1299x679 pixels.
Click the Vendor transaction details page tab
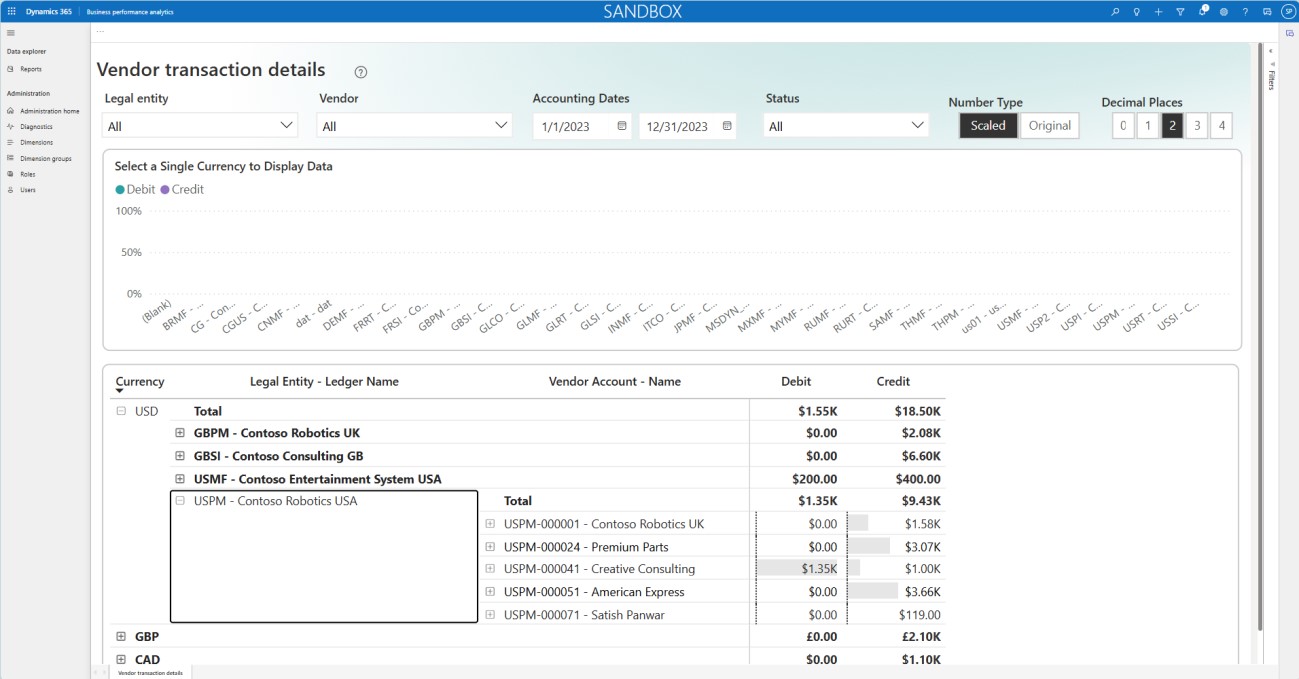click(150, 673)
